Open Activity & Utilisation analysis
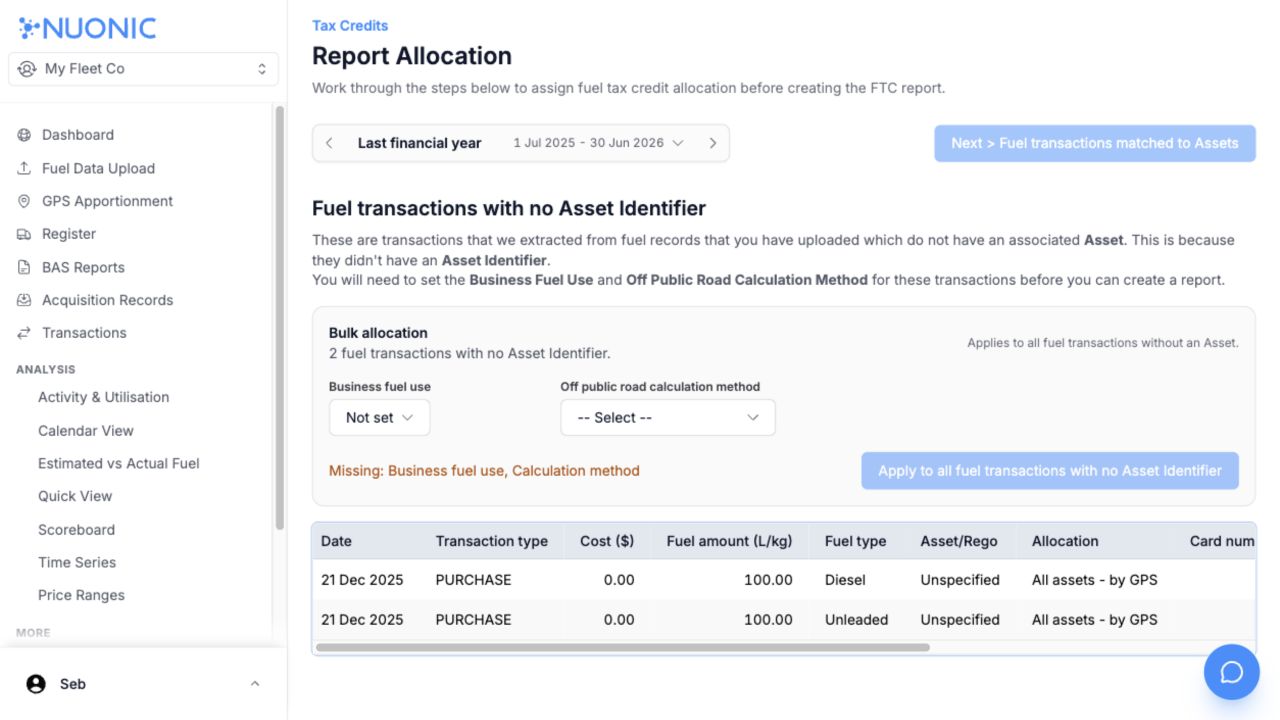1280x720 pixels. pyautogui.click(x=103, y=397)
